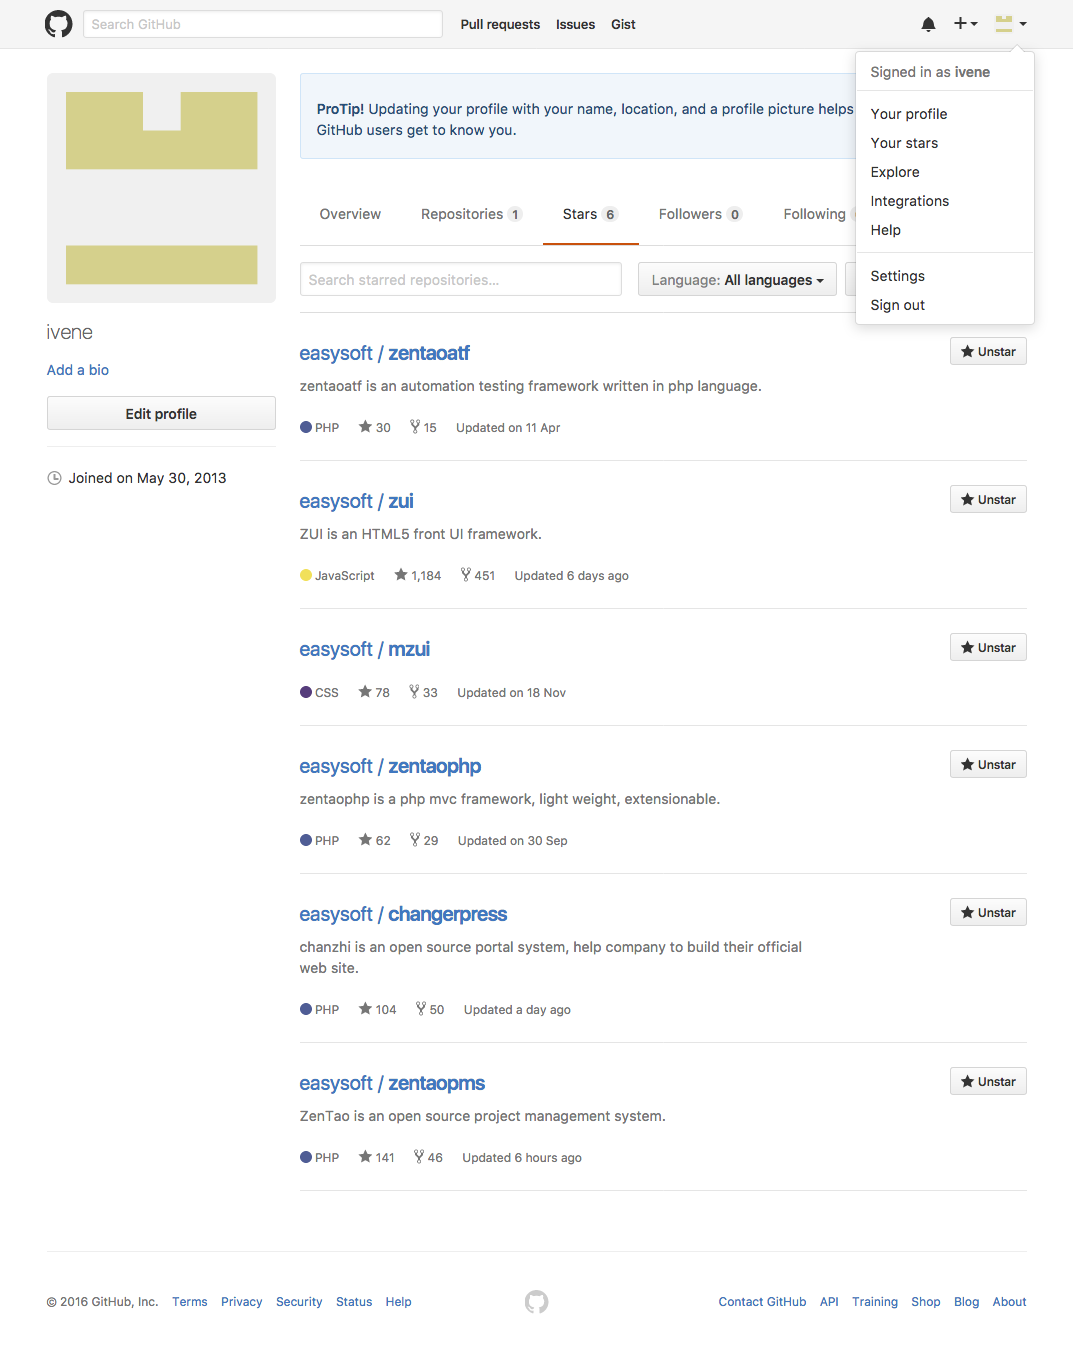Image resolution: width=1073 pixels, height=1350 pixels.
Task: Switch to the Overview tab
Action: [x=350, y=214]
